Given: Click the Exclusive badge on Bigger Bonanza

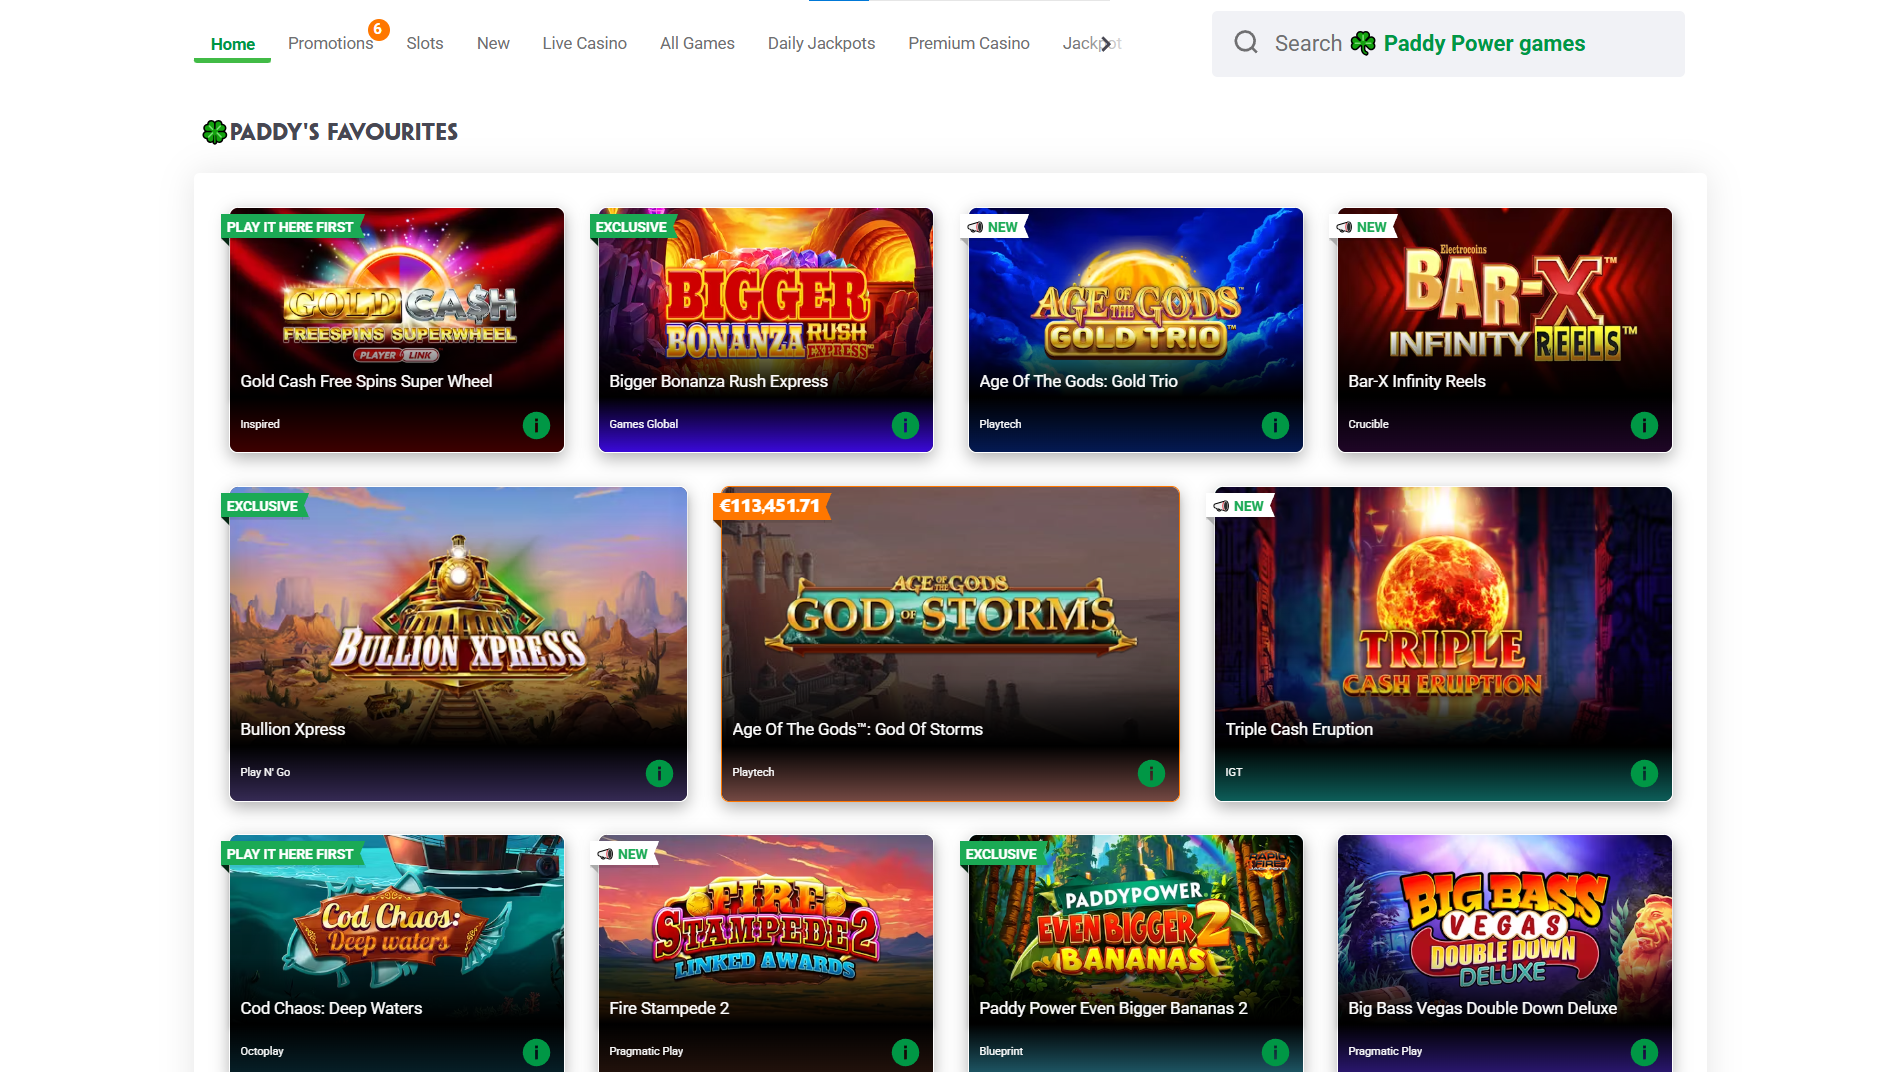Looking at the screenshot, I should click(x=631, y=227).
